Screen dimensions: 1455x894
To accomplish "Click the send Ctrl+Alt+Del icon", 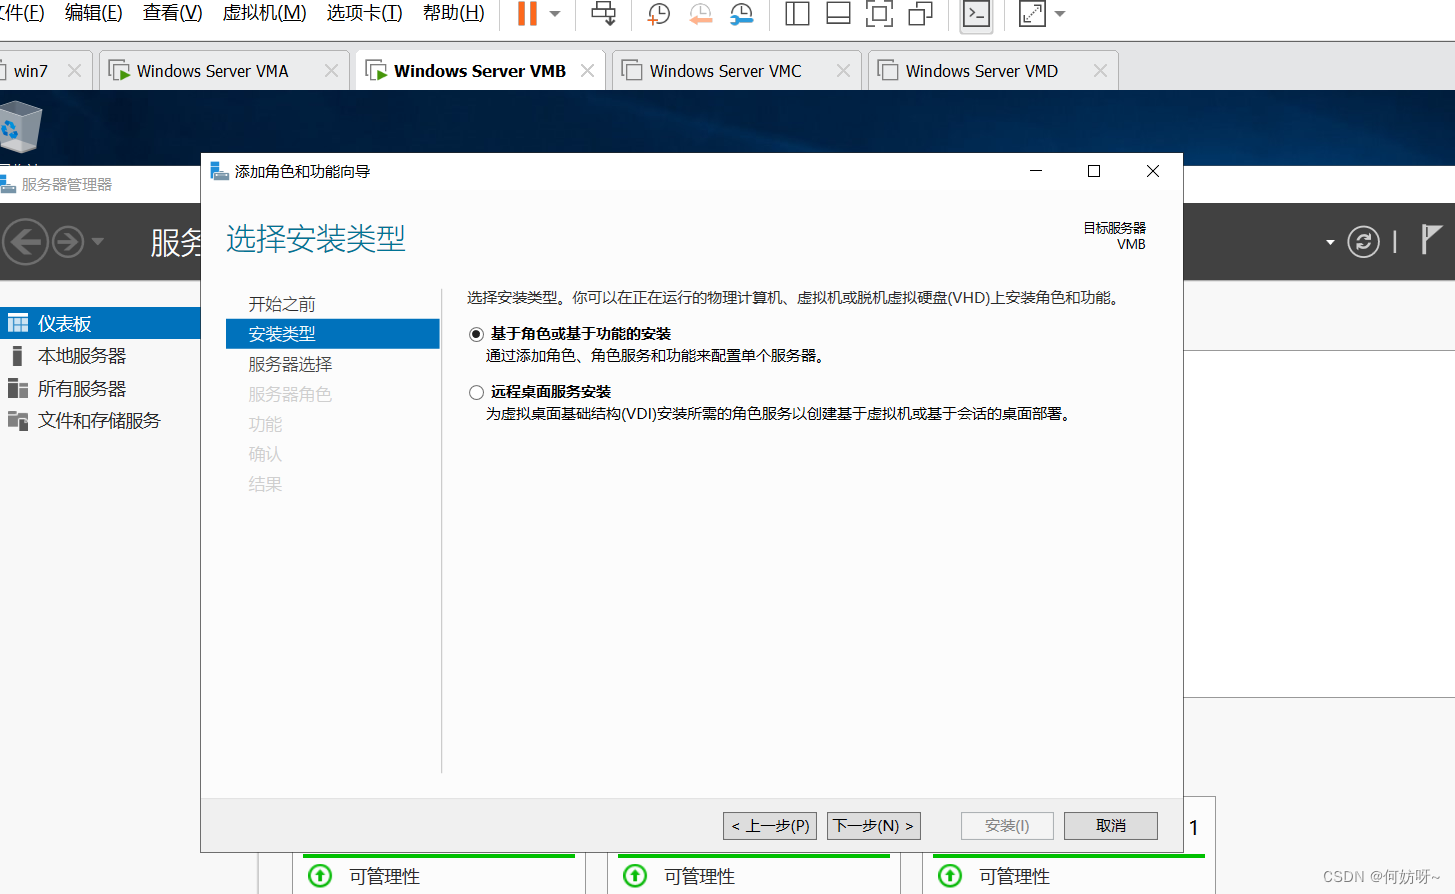I will pos(604,14).
